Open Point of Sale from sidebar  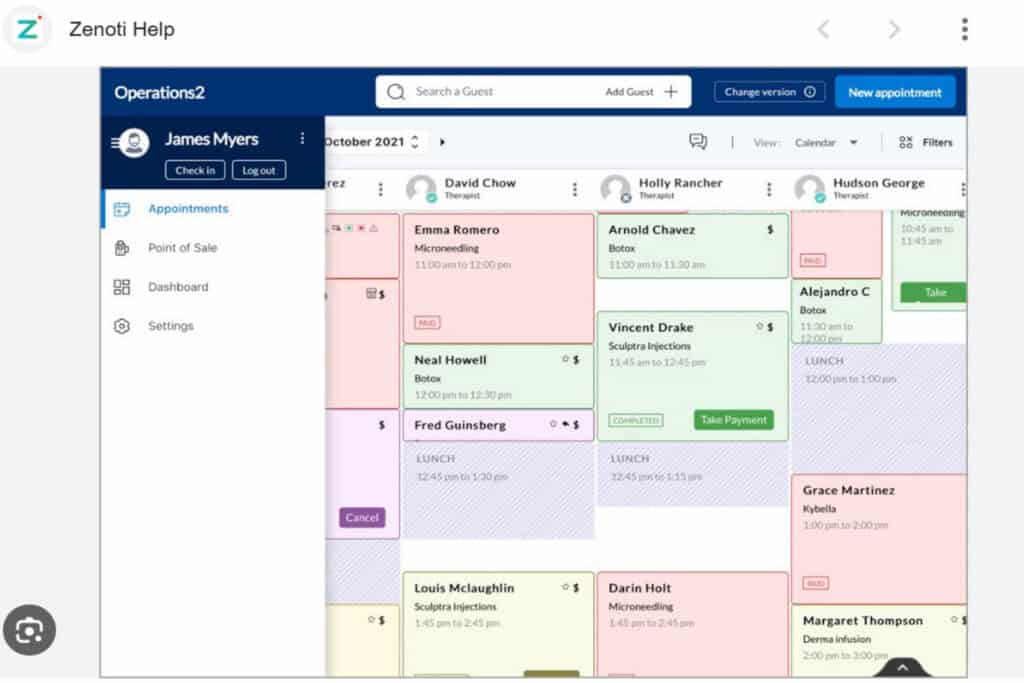(182, 248)
